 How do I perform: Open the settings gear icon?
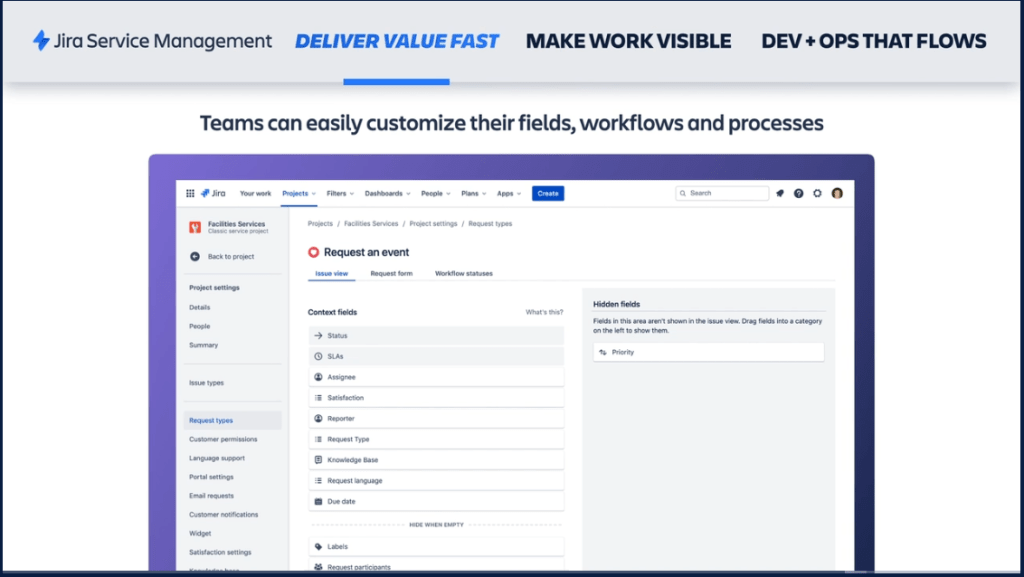(x=818, y=193)
